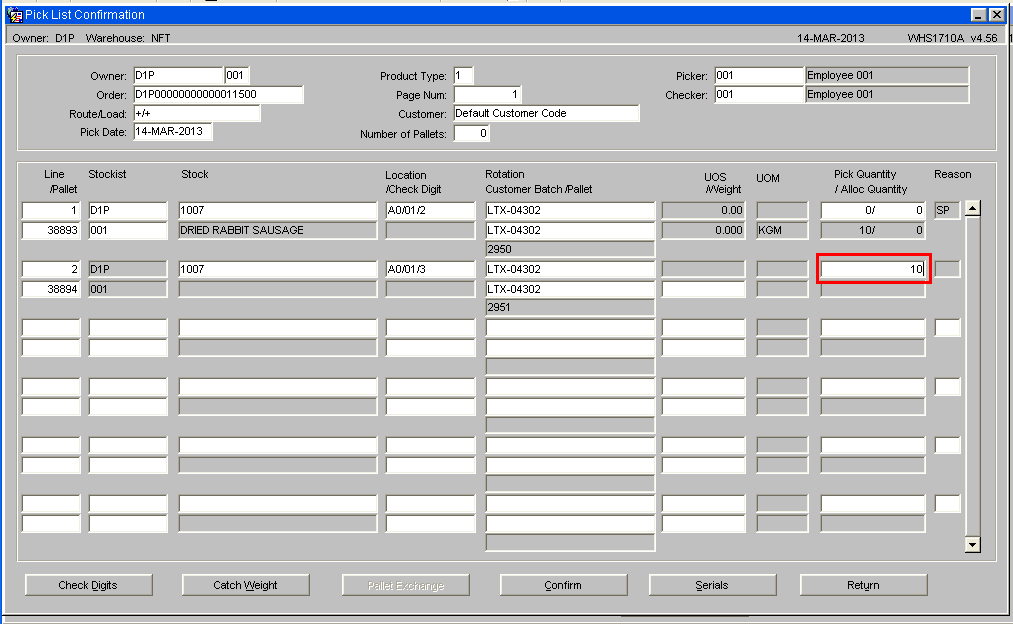Screen dimensions: 1013x624
Task: Click the 001 field beside pallet 38894
Action: pyautogui.click(x=128, y=289)
